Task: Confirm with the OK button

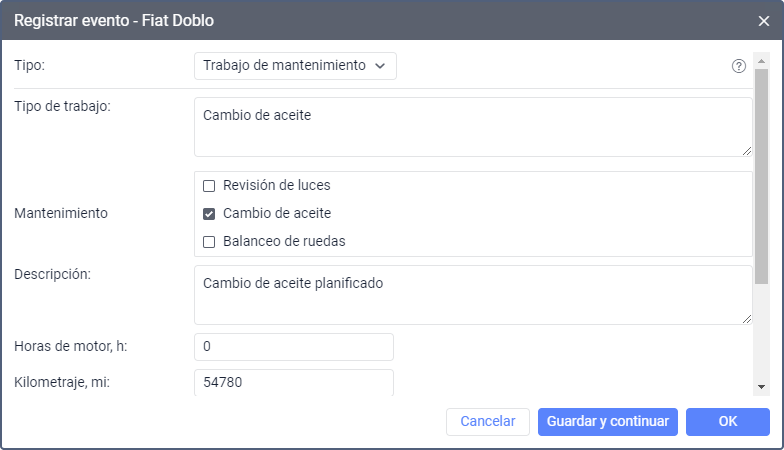Action: pyautogui.click(x=727, y=421)
